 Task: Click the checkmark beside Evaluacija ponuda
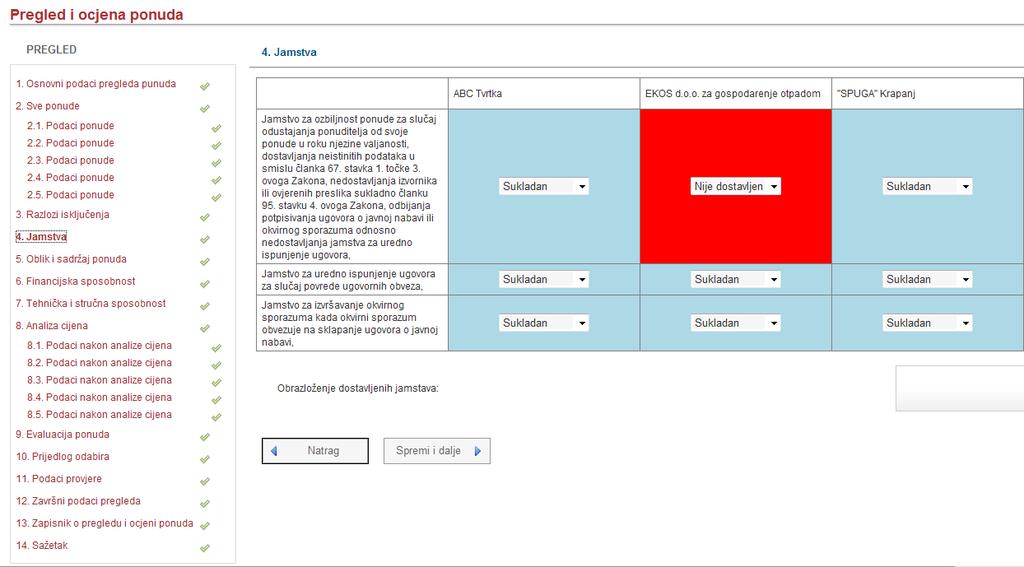coord(205,437)
